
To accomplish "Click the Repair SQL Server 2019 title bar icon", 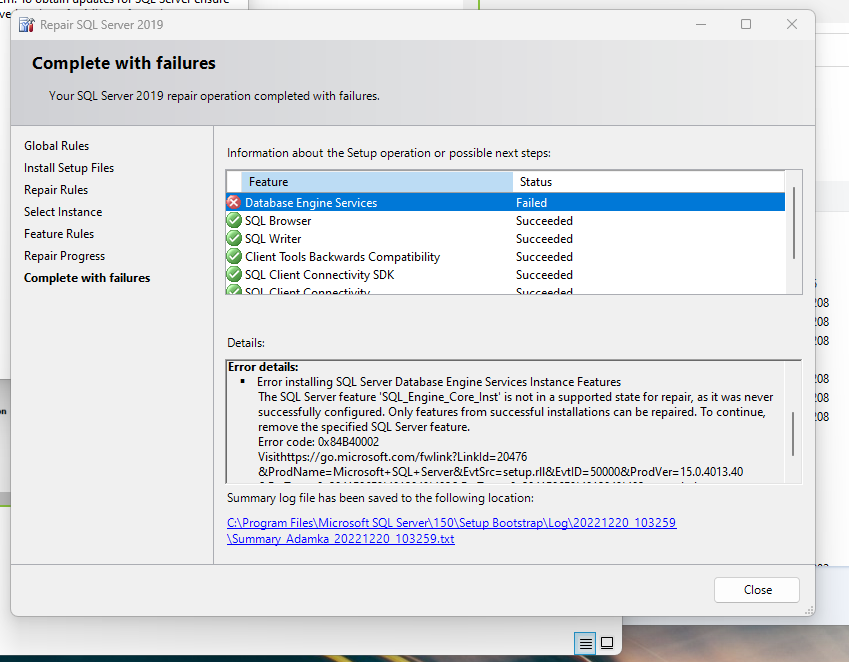I will [x=26, y=25].
